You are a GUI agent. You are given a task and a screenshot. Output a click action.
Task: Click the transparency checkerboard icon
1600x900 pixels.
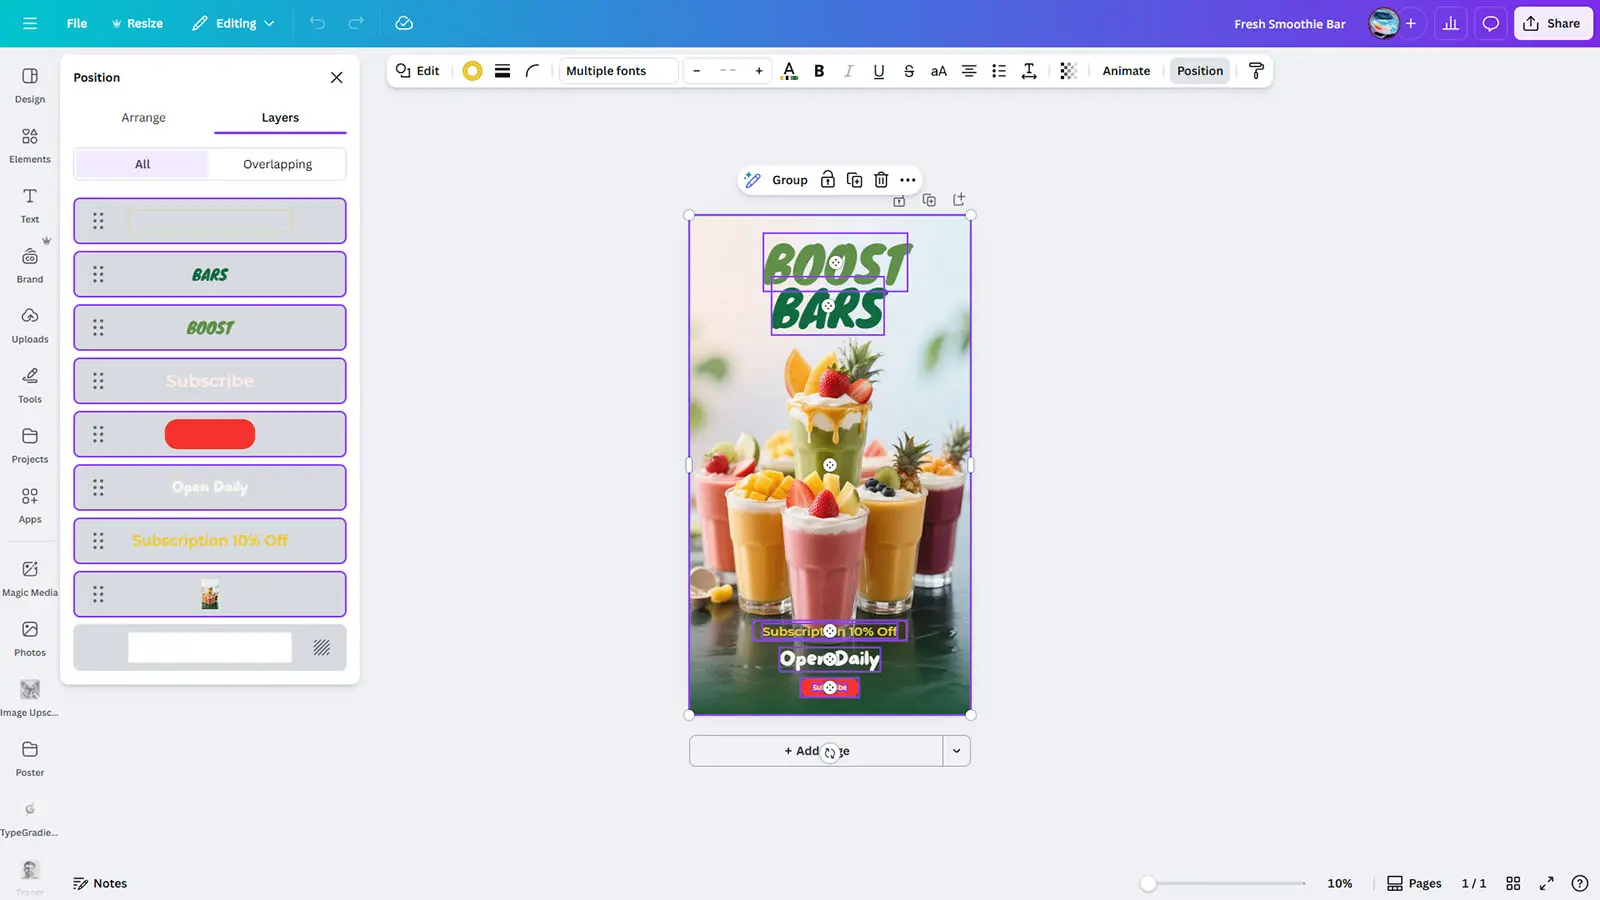[x=1068, y=71]
